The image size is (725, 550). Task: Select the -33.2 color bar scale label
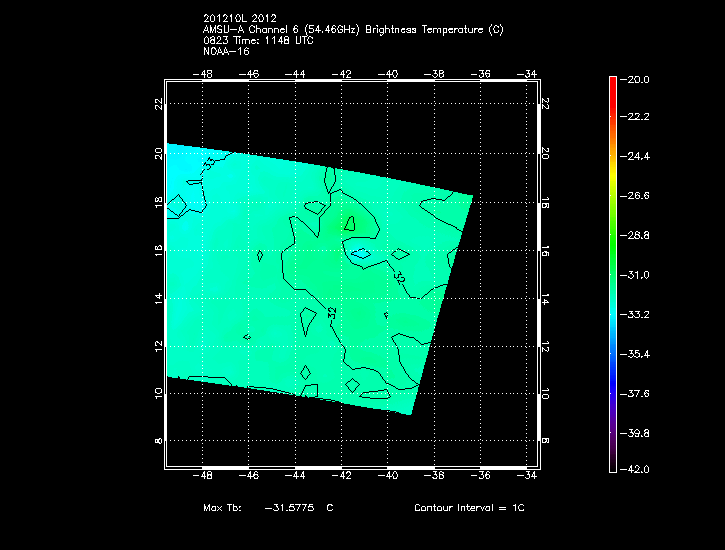[x=636, y=314]
